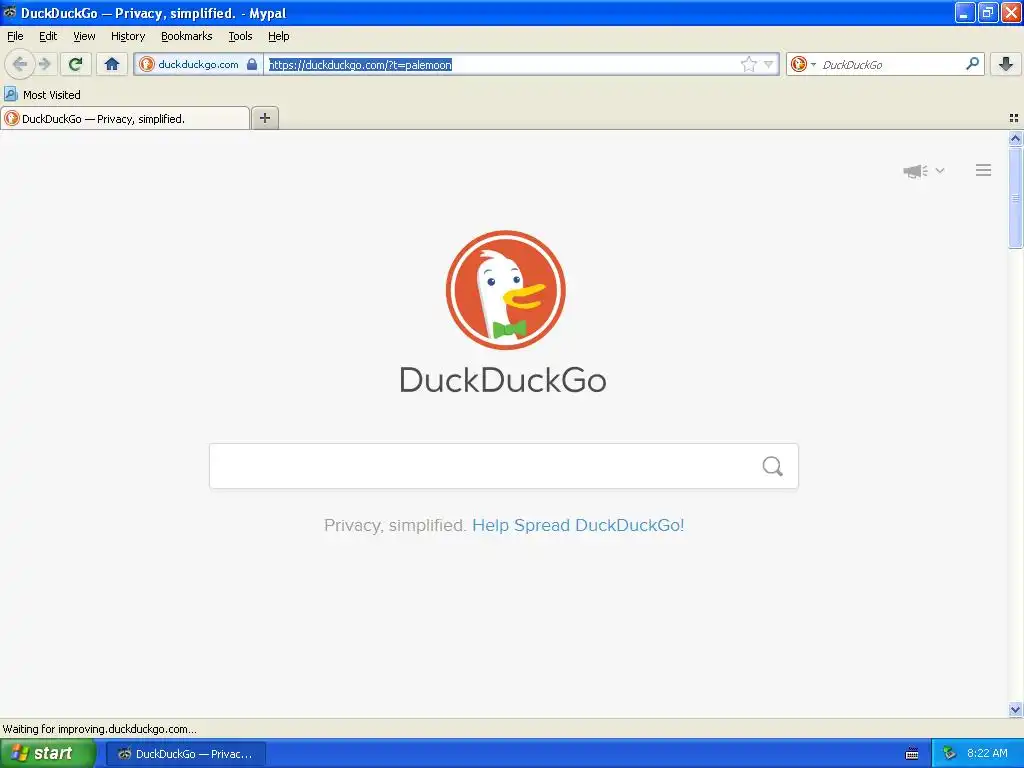Open the Bookmarks menu
The width and height of the screenshot is (1024, 768).
coord(187,37)
